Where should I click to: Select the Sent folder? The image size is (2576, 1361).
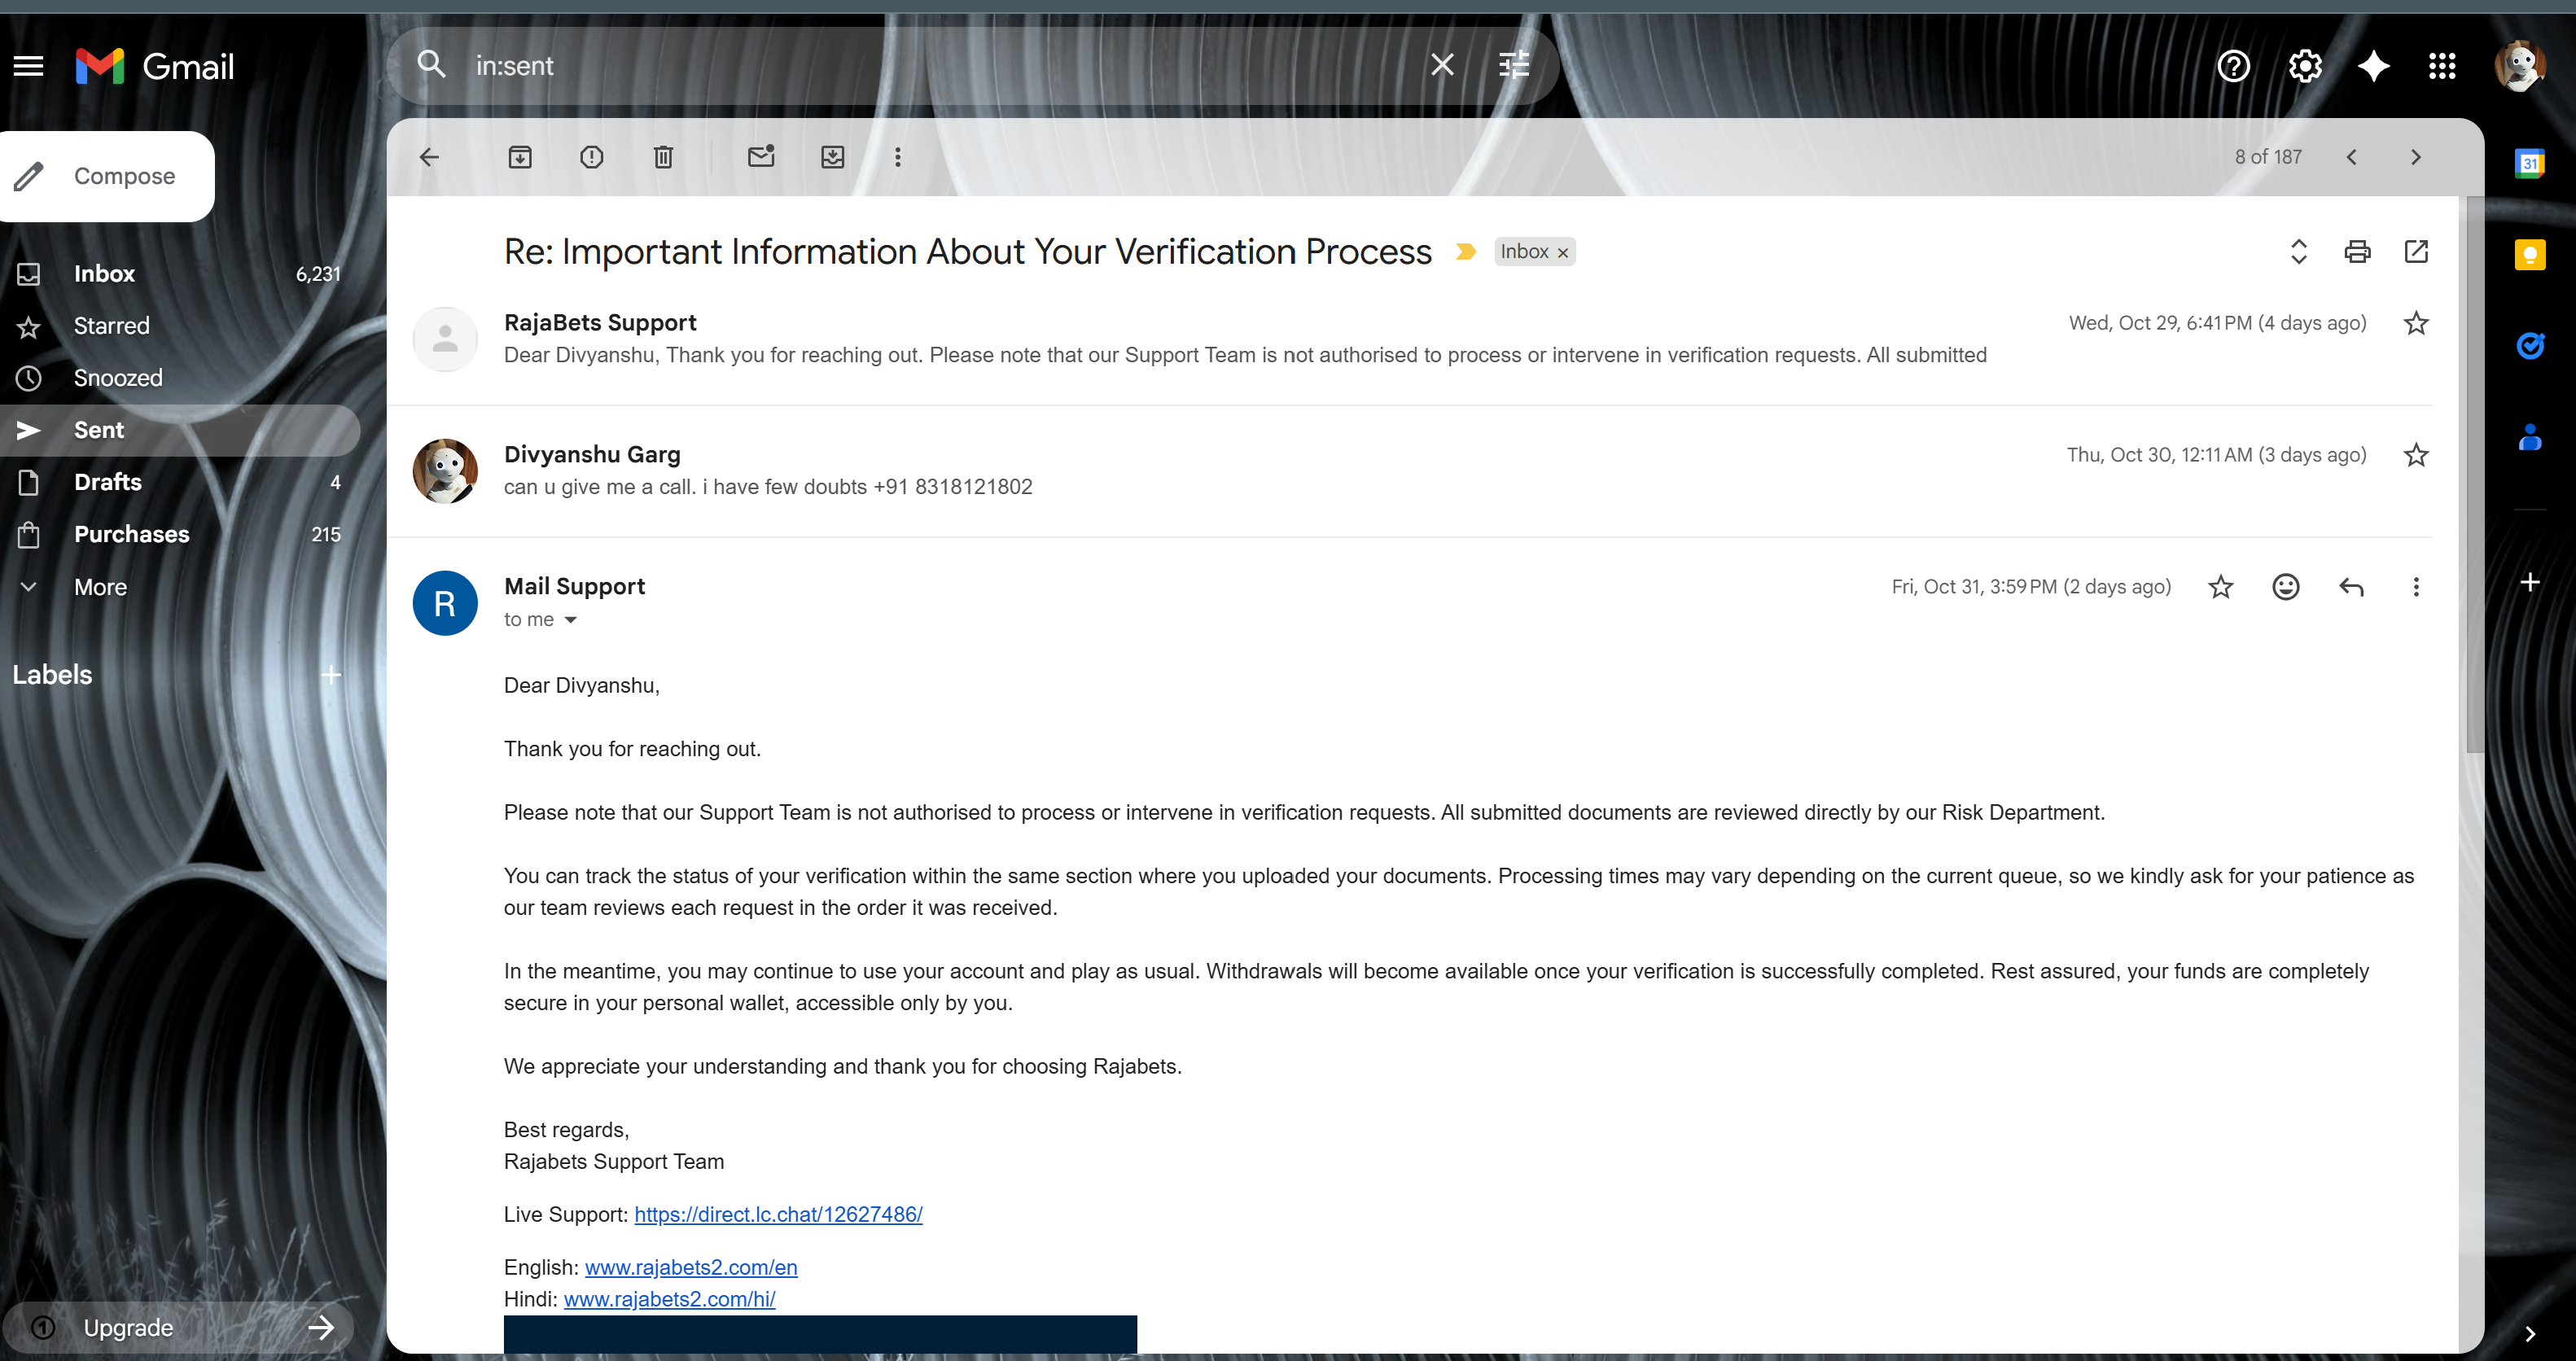pos(178,430)
